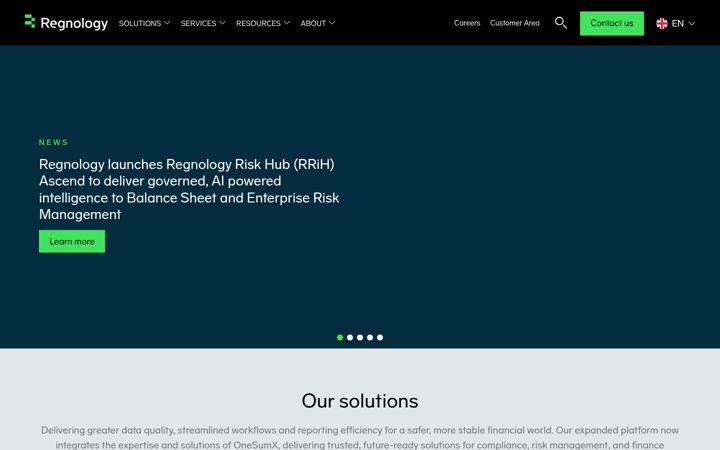Open the RESOURCES menu

coord(258,23)
